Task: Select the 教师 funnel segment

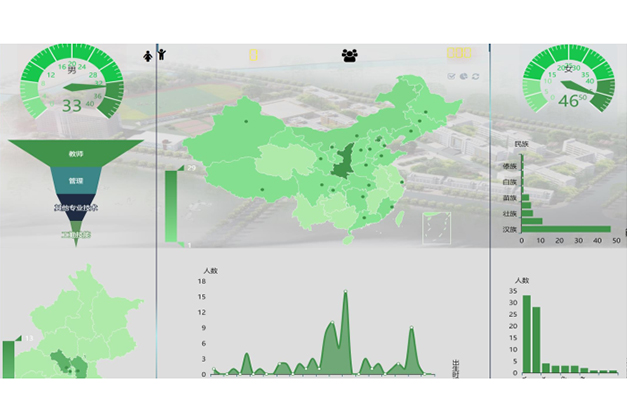Action: [76, 153]
